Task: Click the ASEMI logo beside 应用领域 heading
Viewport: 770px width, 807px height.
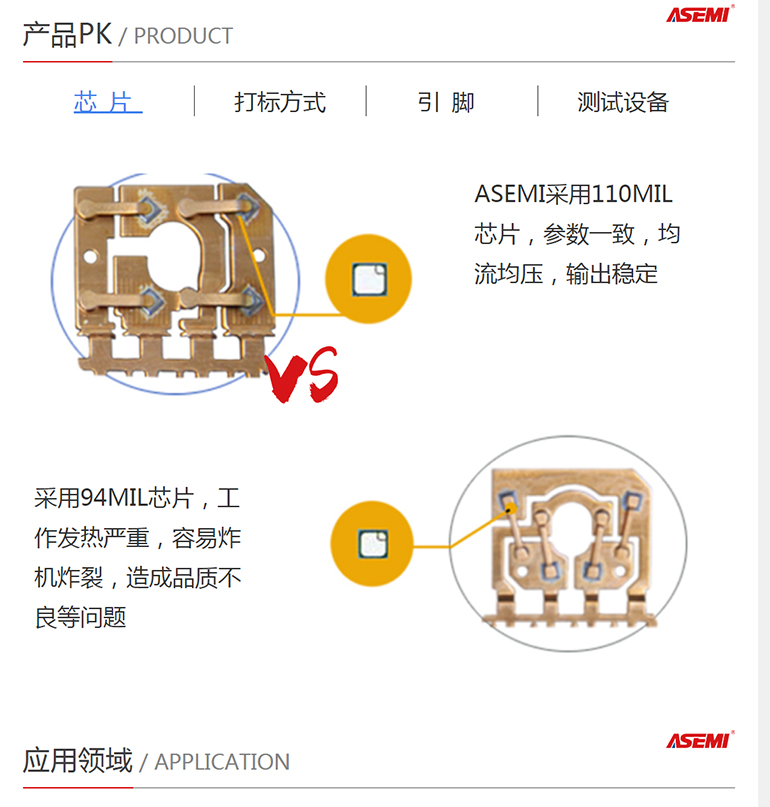Action: tap(700, 740)
